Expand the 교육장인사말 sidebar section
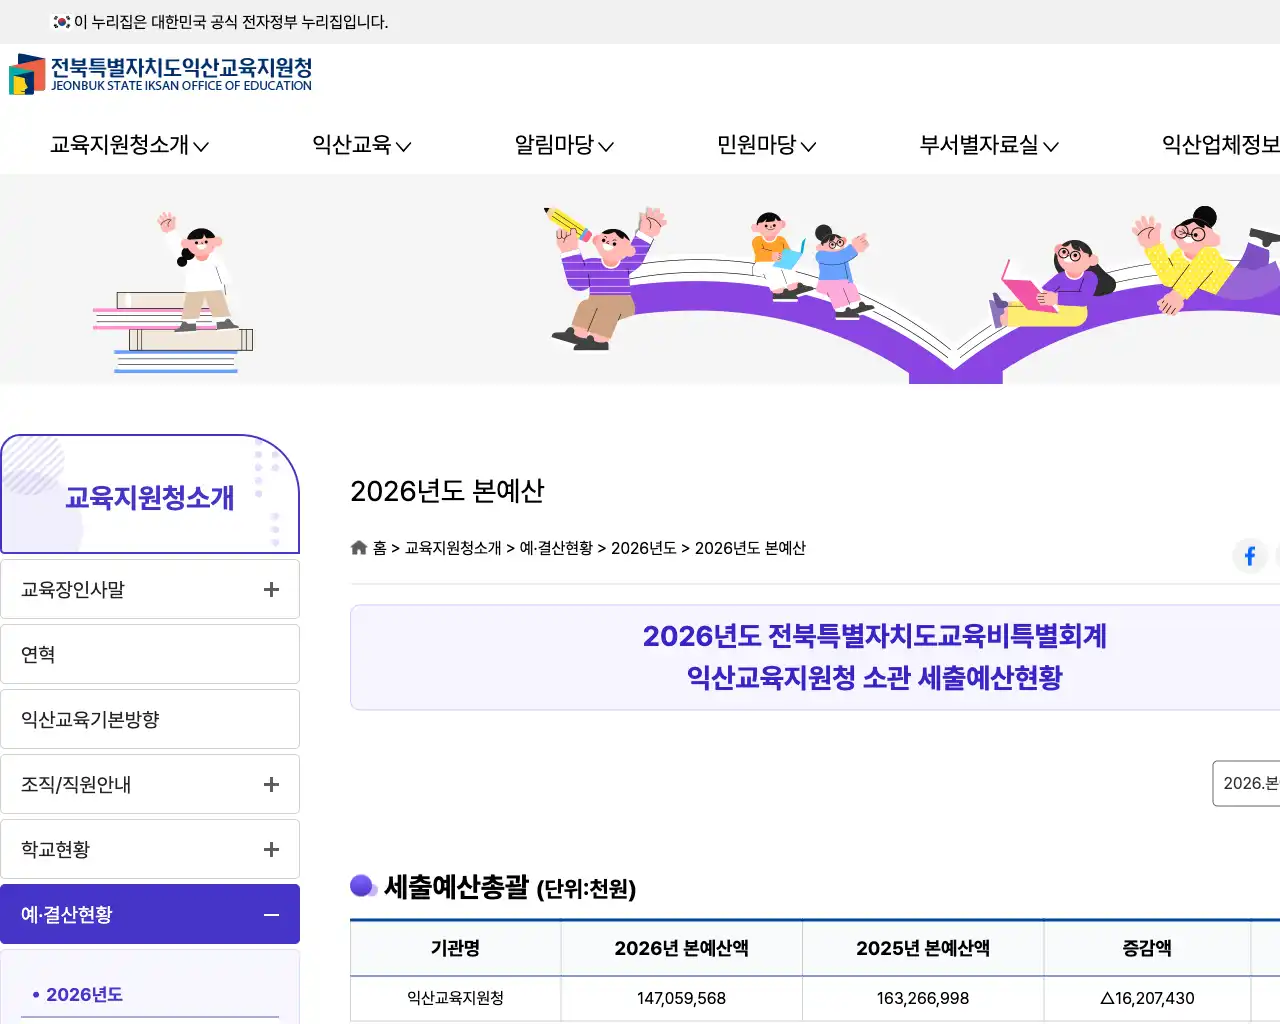This screenshot has height=1024, width=1280. click(270, 589)
